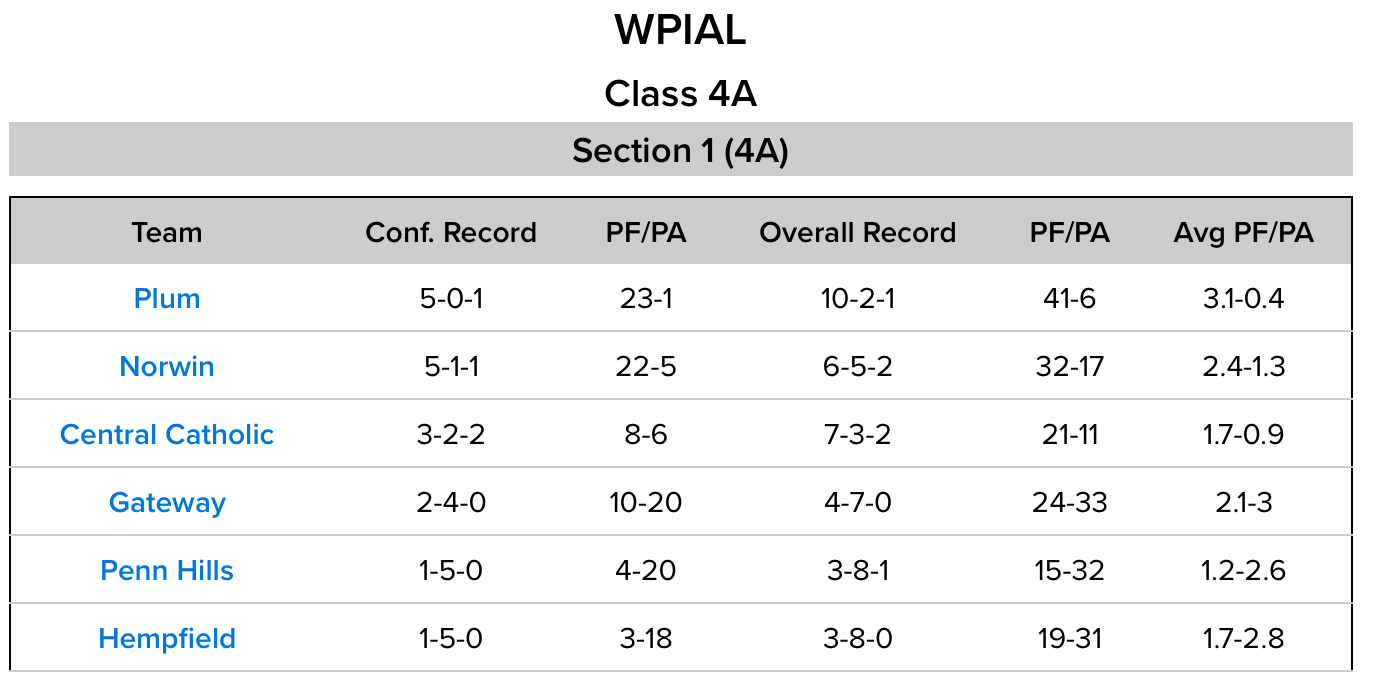This screenshot has width=1374, height=679.
Task: Click Plum's average PF/PA 3.1-0.4
Action: [1243, 299]
